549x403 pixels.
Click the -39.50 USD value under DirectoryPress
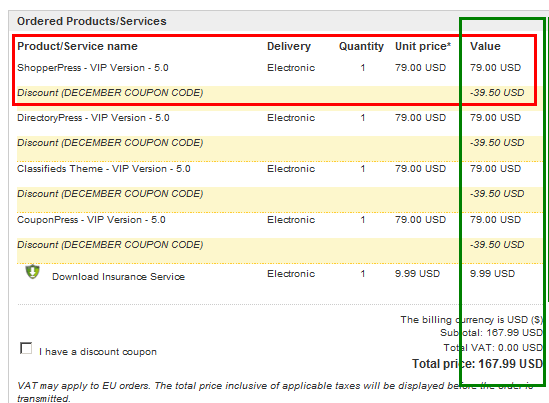click(x=497, y=143)
